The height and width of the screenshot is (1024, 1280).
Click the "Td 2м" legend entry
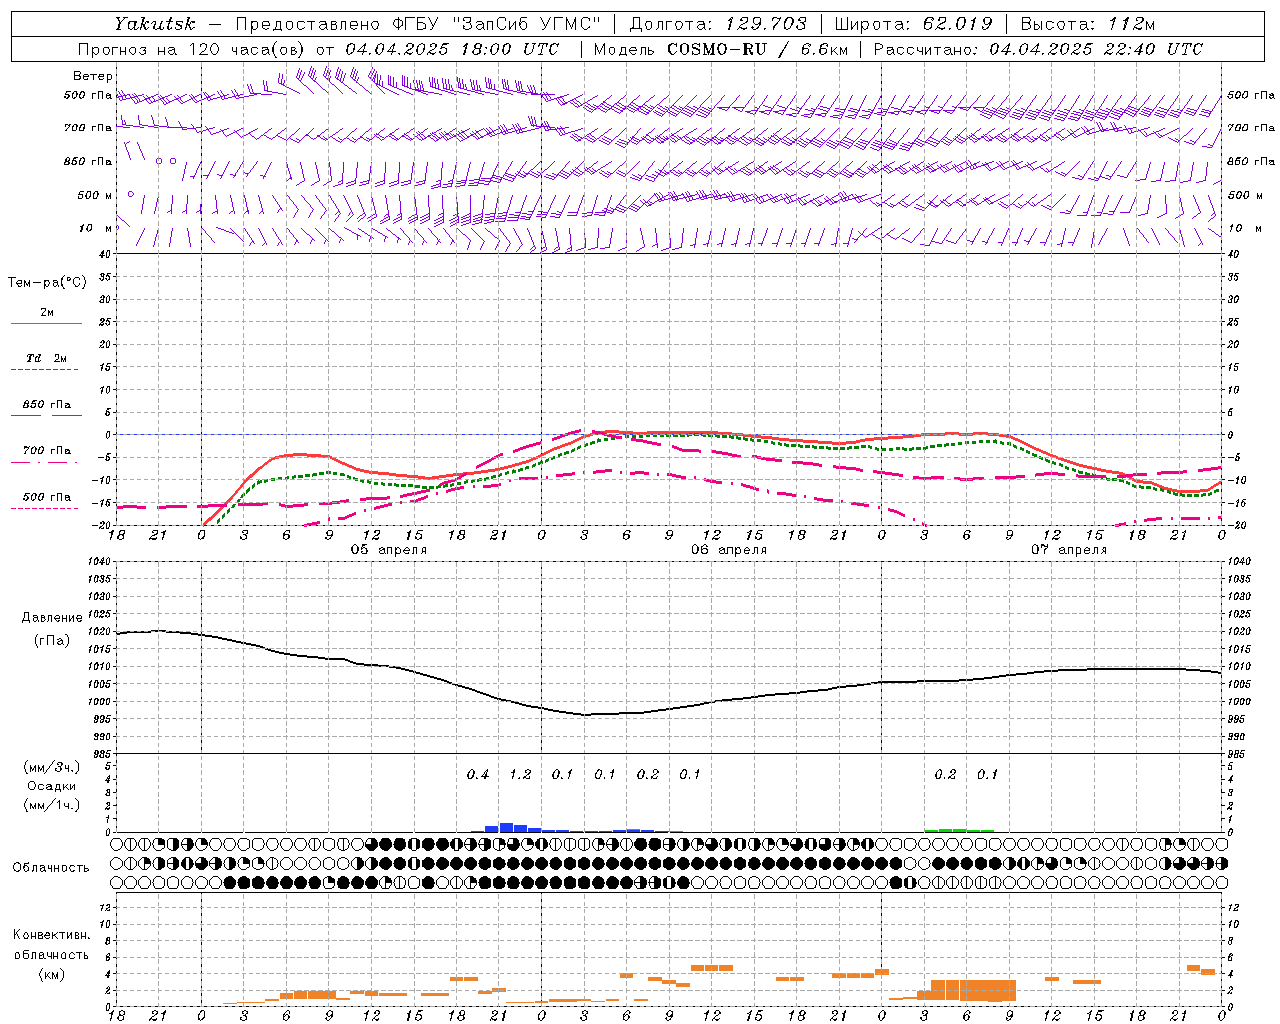(46, 358)
